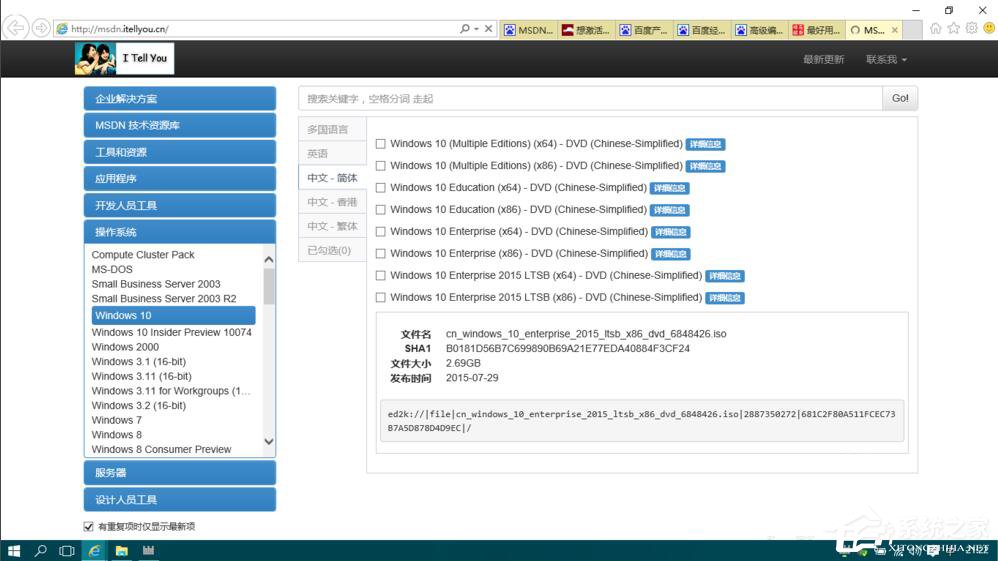The width and height of the screenshot is (998, 561).
Task: Select Windows 7 in the OS list
Action: (x=117, y=420)
